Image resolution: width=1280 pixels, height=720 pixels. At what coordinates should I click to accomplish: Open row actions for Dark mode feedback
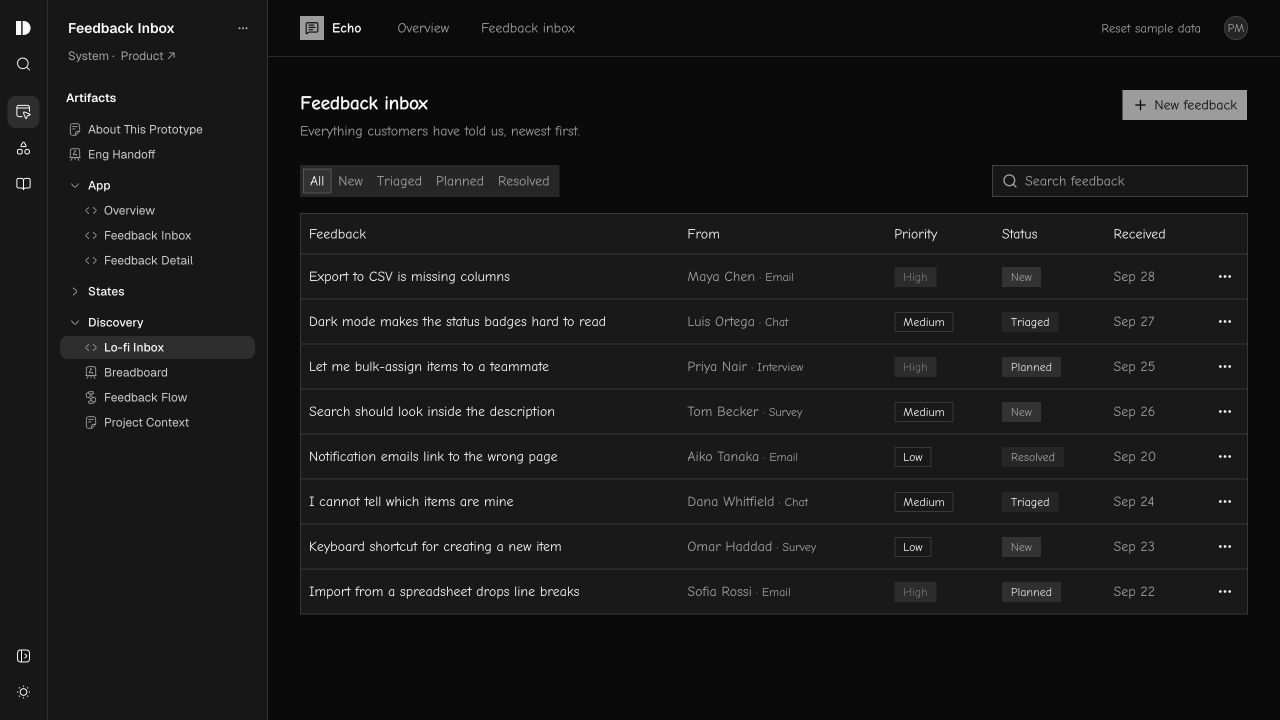pyautogui.click(x=1225, y=322)
